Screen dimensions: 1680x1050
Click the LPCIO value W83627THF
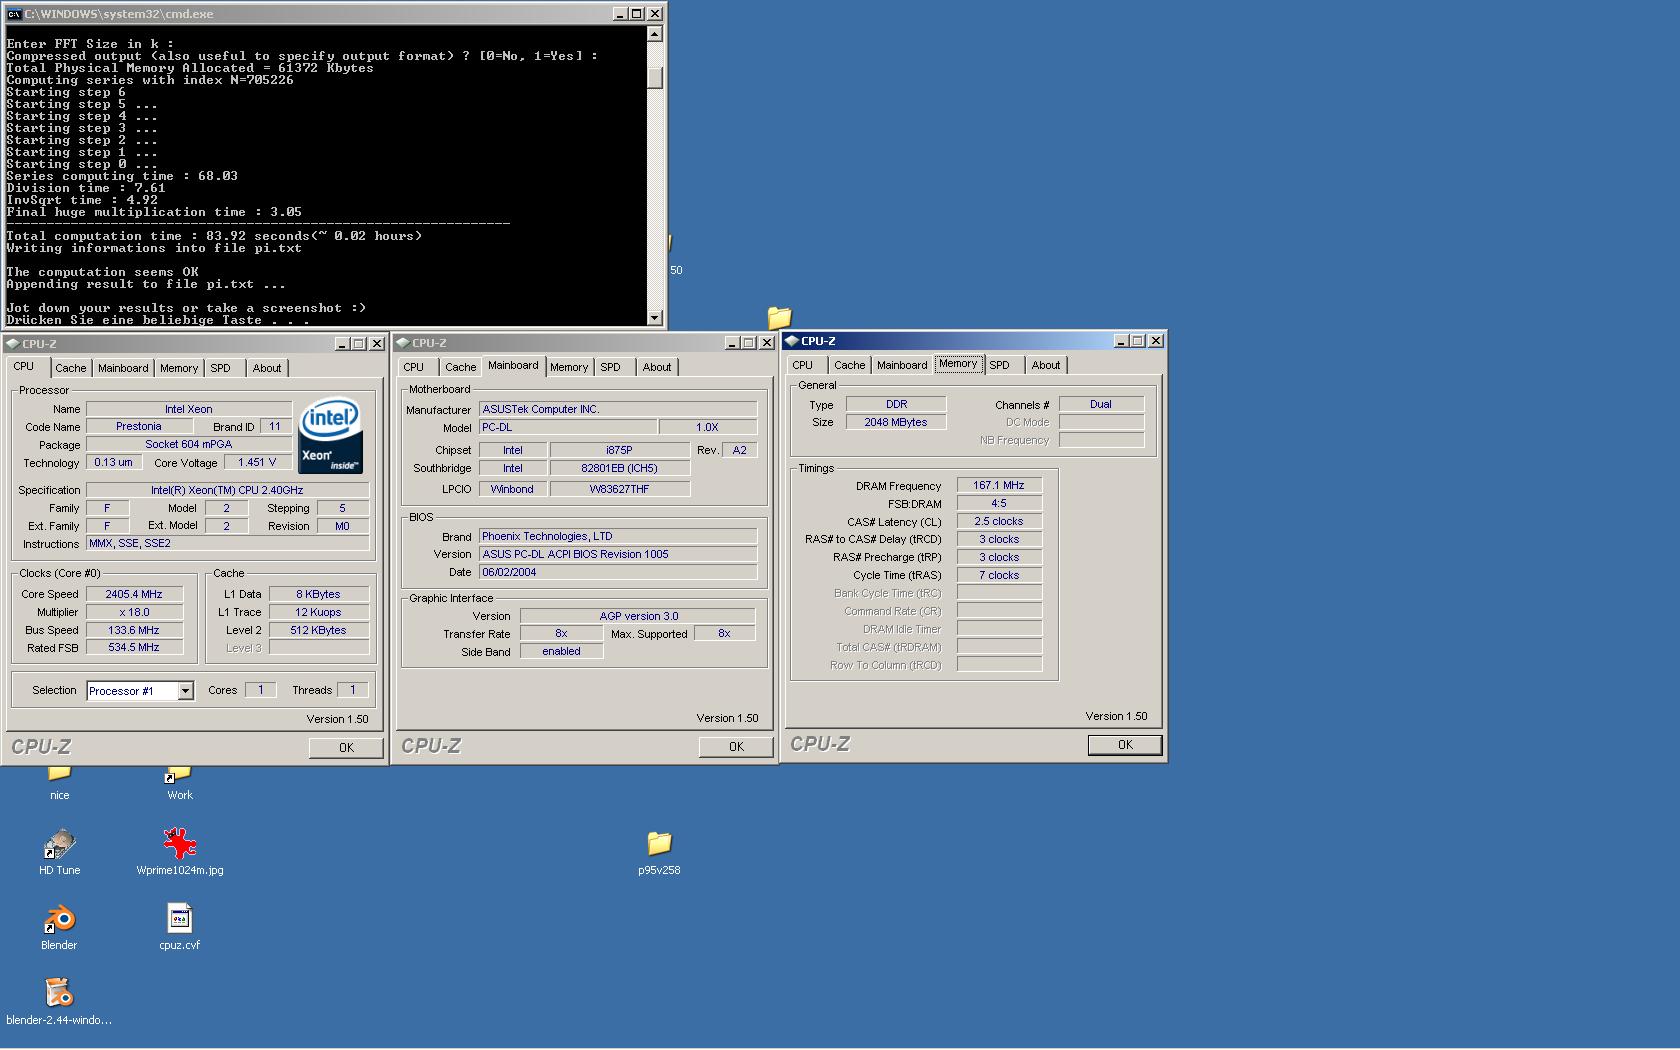(620, 489)
